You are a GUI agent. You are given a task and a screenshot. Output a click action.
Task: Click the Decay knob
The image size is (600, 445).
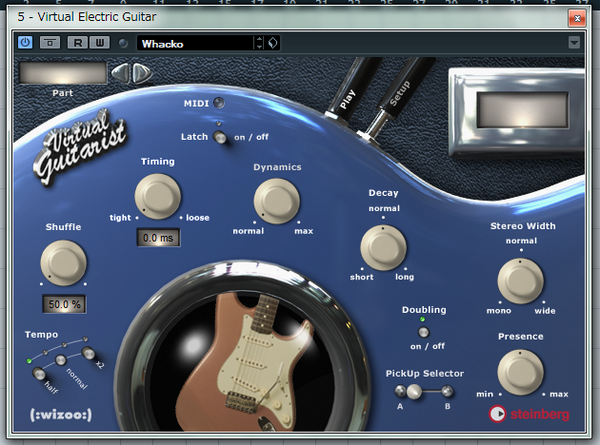(383, 248)
